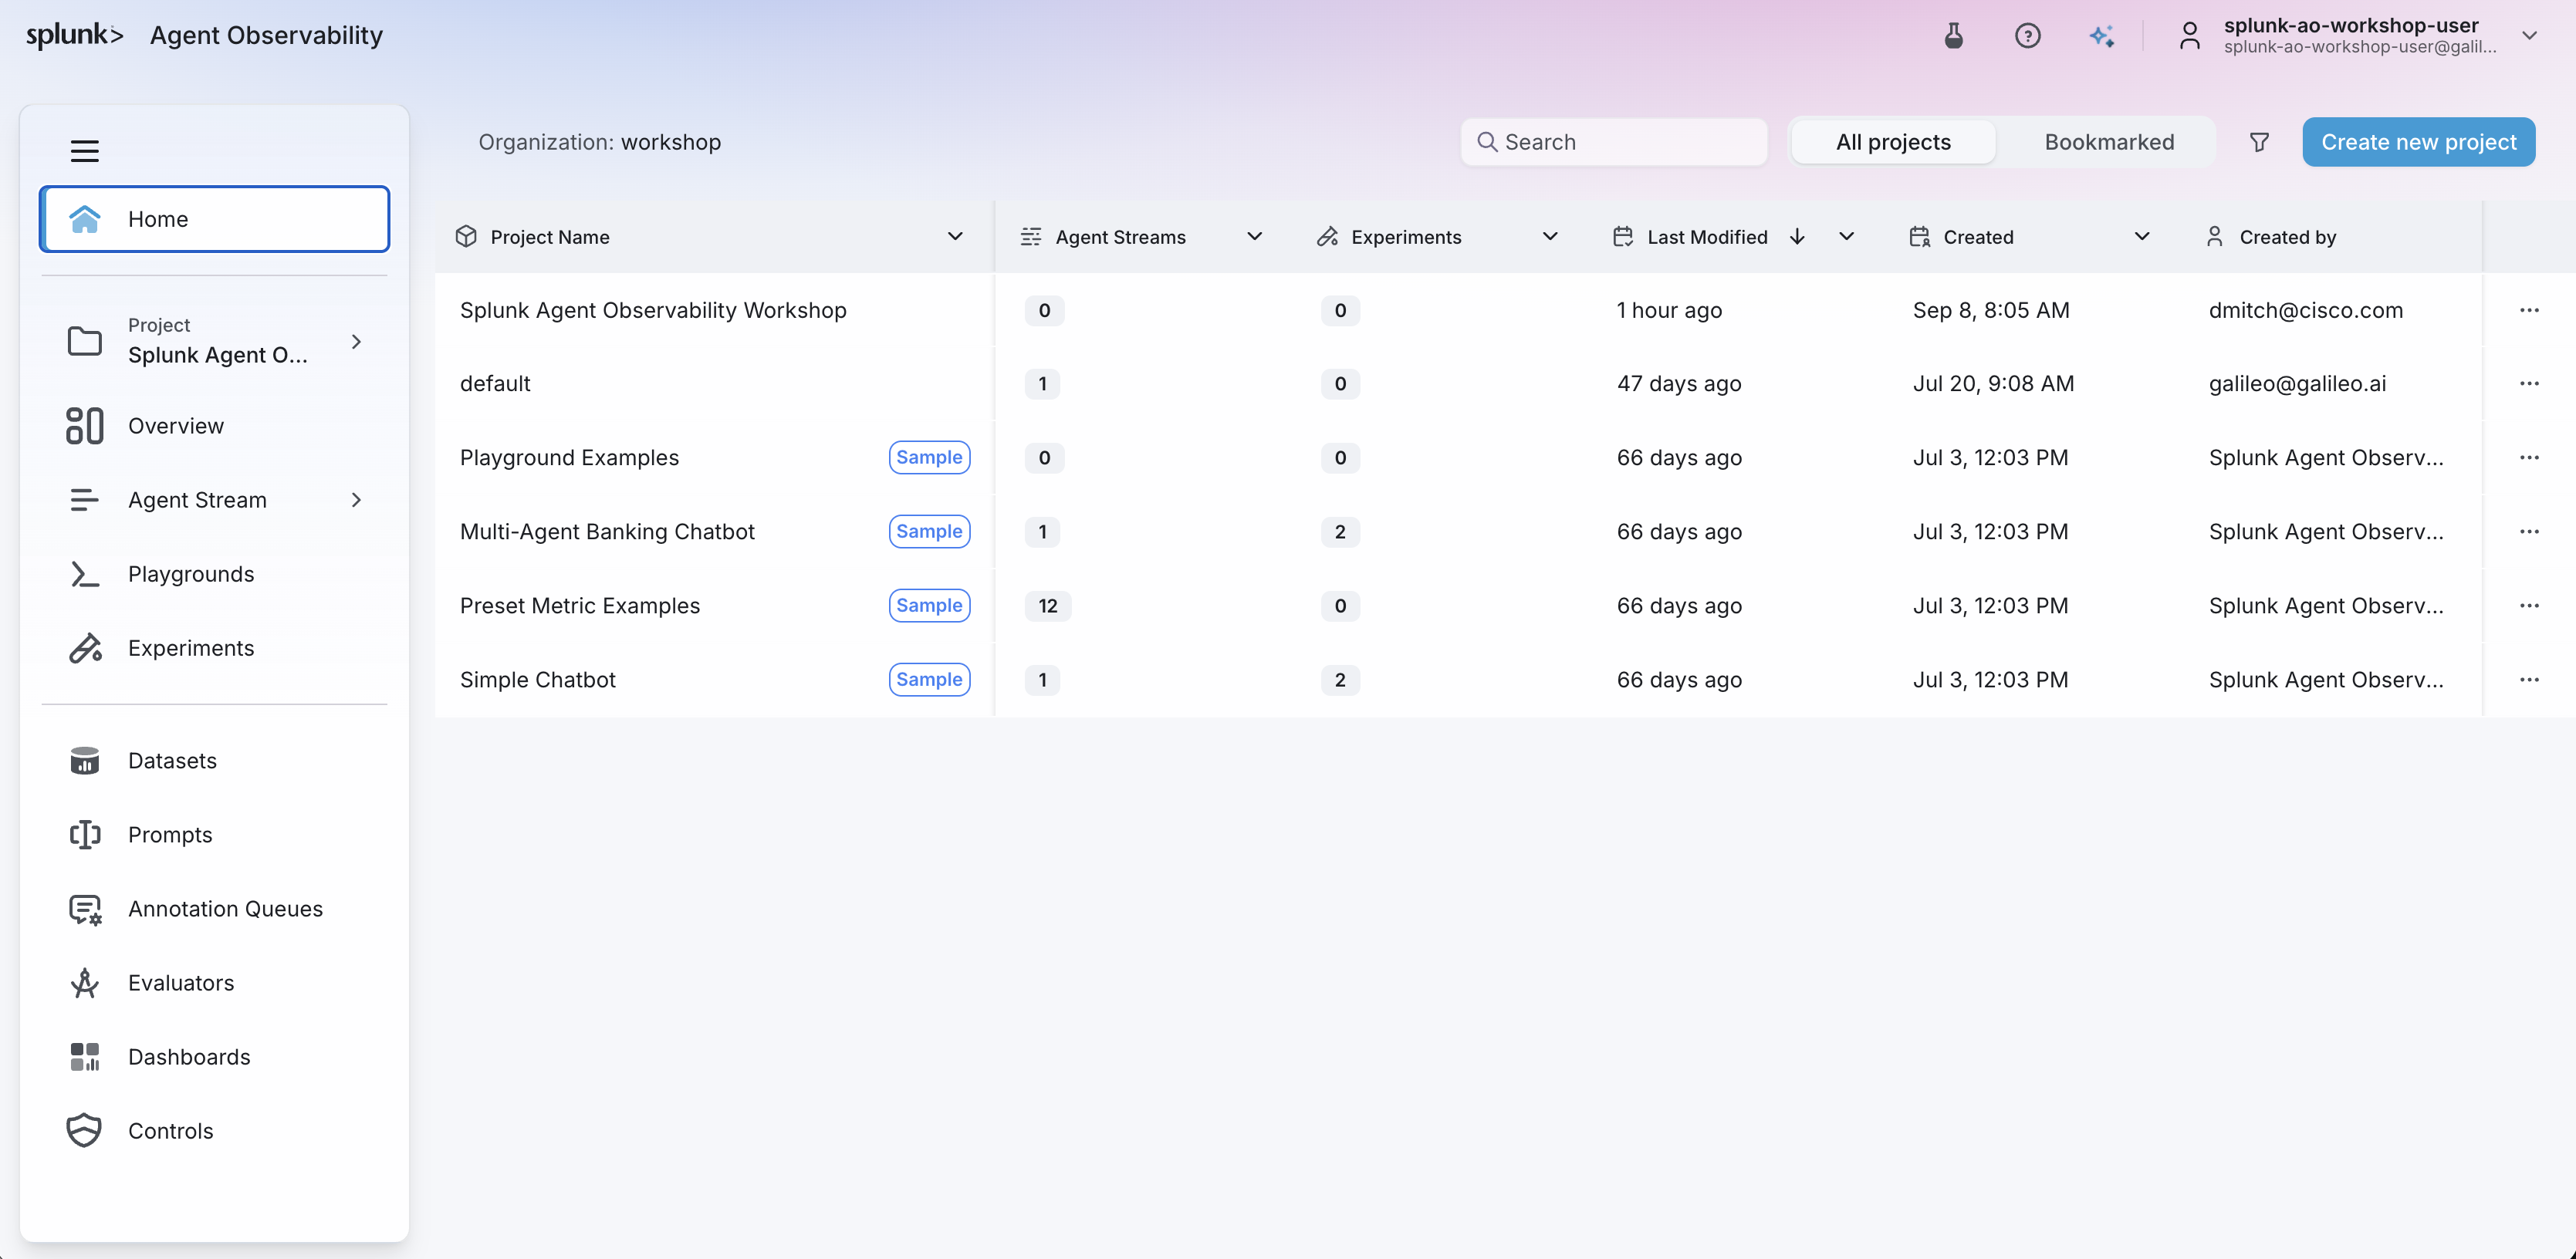The image size is (2576, 1259).
Task: Open more options for Multi-Agent Banking Chatbot row
Action: (x=2529, y=532)
